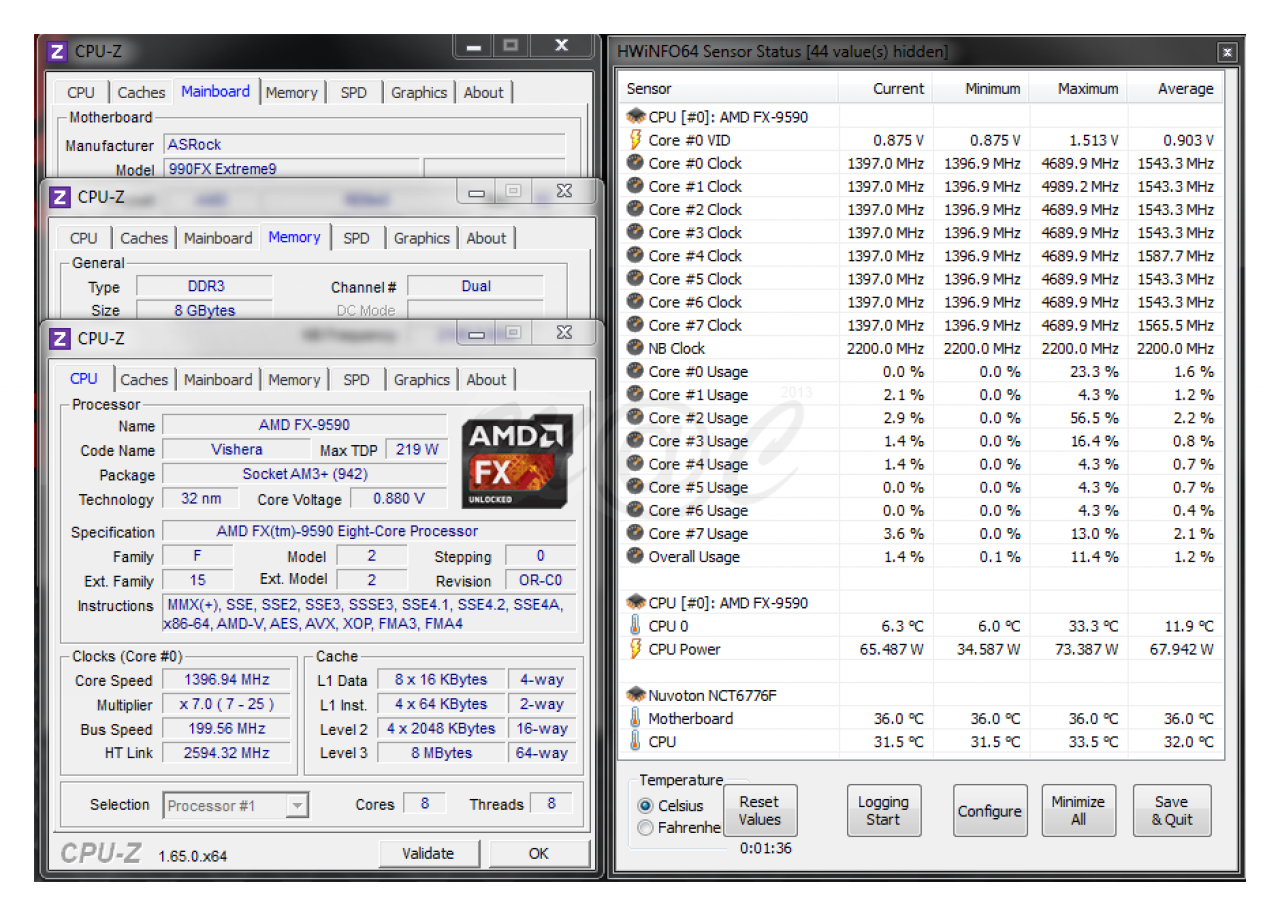The height and width of the screenshot is (916, 1280).
Task: Click the 4989.2 MHz maximum clock value
Action: [x=1082, y=186]
